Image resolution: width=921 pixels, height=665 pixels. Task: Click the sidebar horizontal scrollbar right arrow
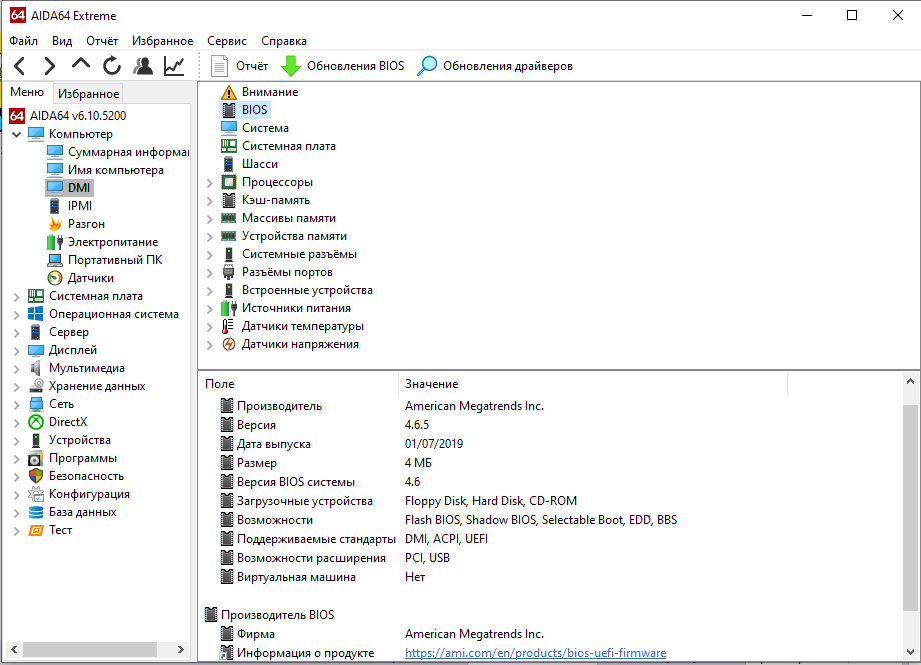pyautogui.click(x=181, y=650)
